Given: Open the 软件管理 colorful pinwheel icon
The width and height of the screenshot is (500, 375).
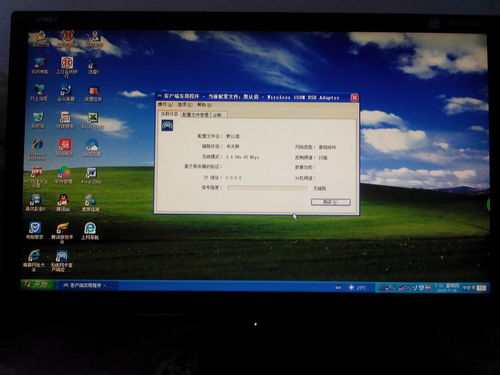Looking at the screenshot, I should click(63, 176).
